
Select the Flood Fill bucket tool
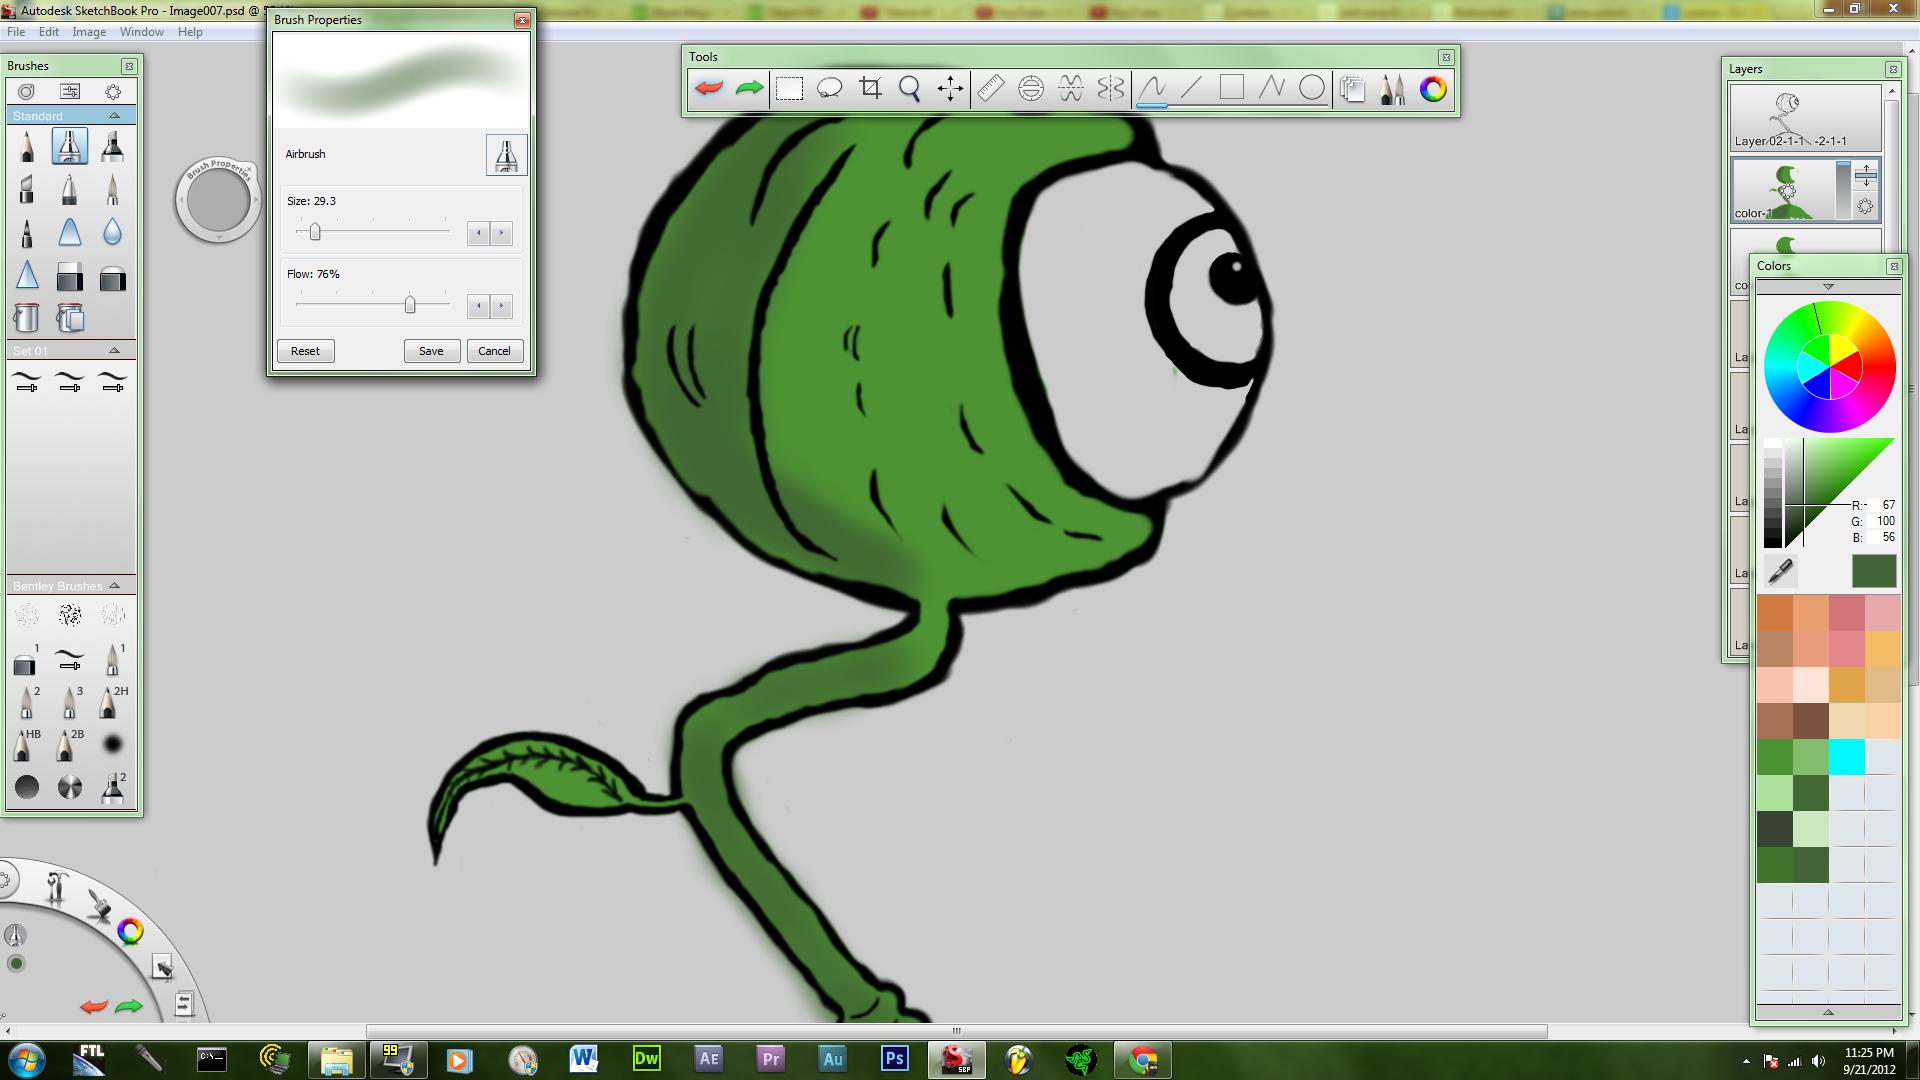[x=27, y=318]
